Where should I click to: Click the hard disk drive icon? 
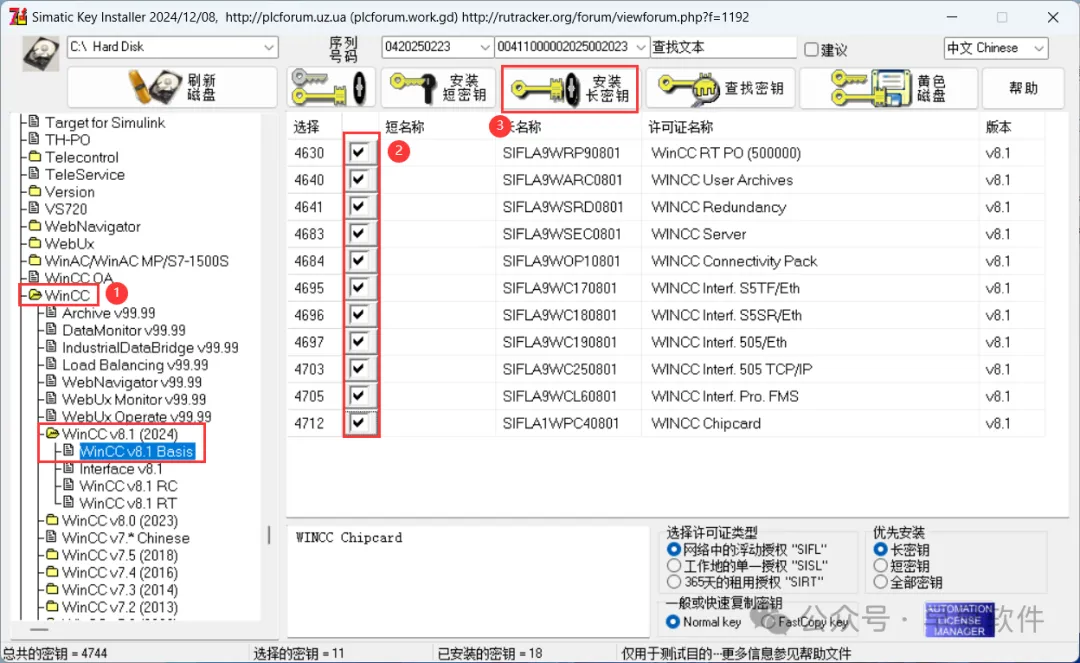[41, 54]
